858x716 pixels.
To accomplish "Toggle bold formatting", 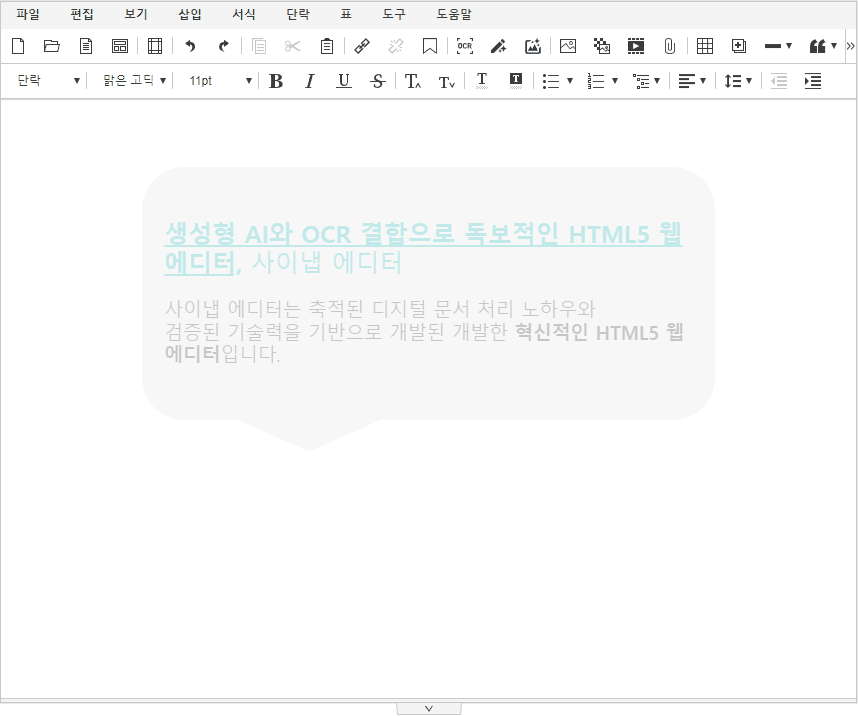I will click(x=276, y=81).
